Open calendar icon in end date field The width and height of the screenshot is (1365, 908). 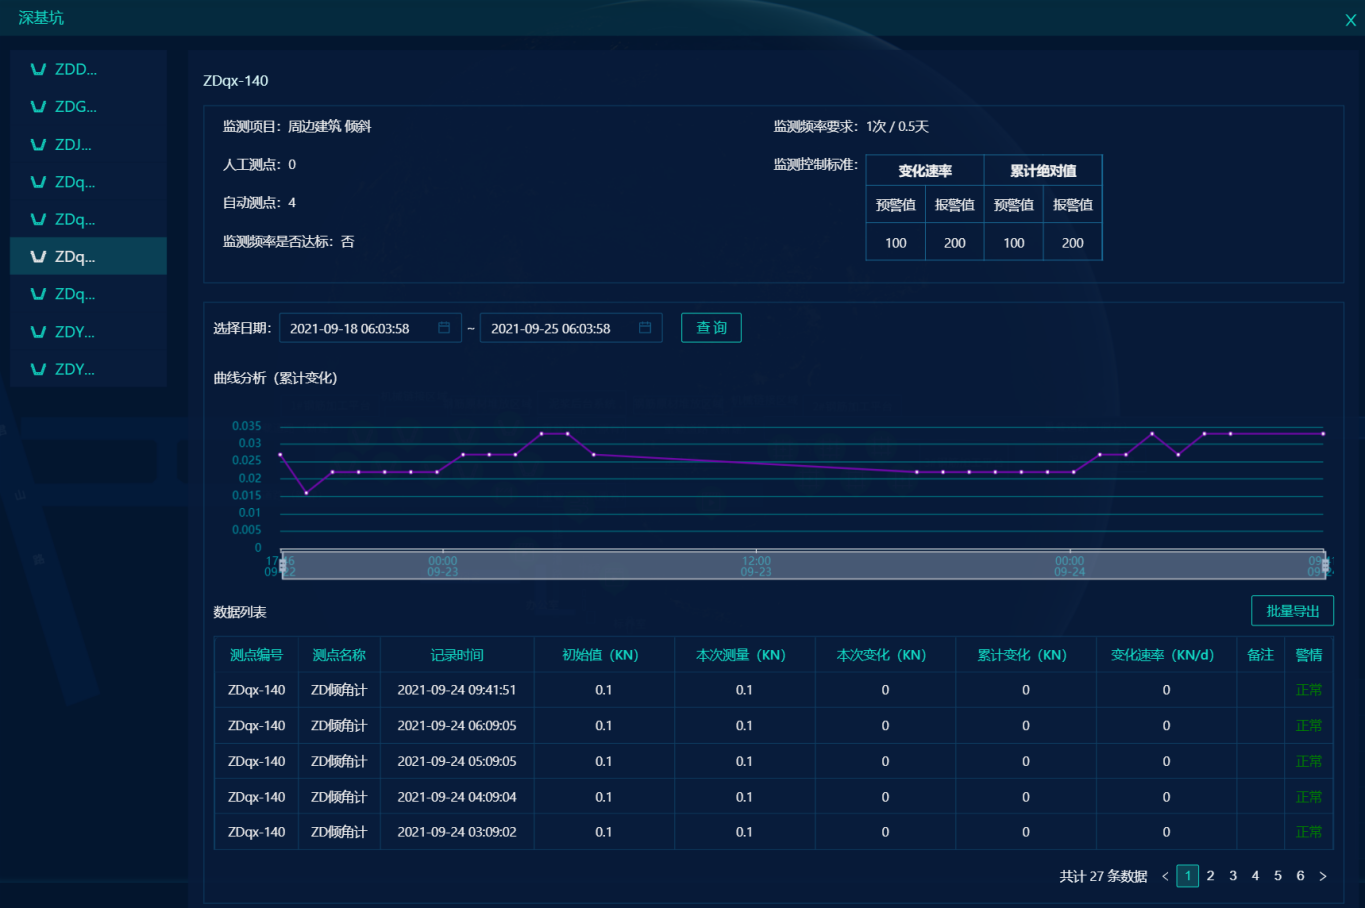tap(645, 328)
